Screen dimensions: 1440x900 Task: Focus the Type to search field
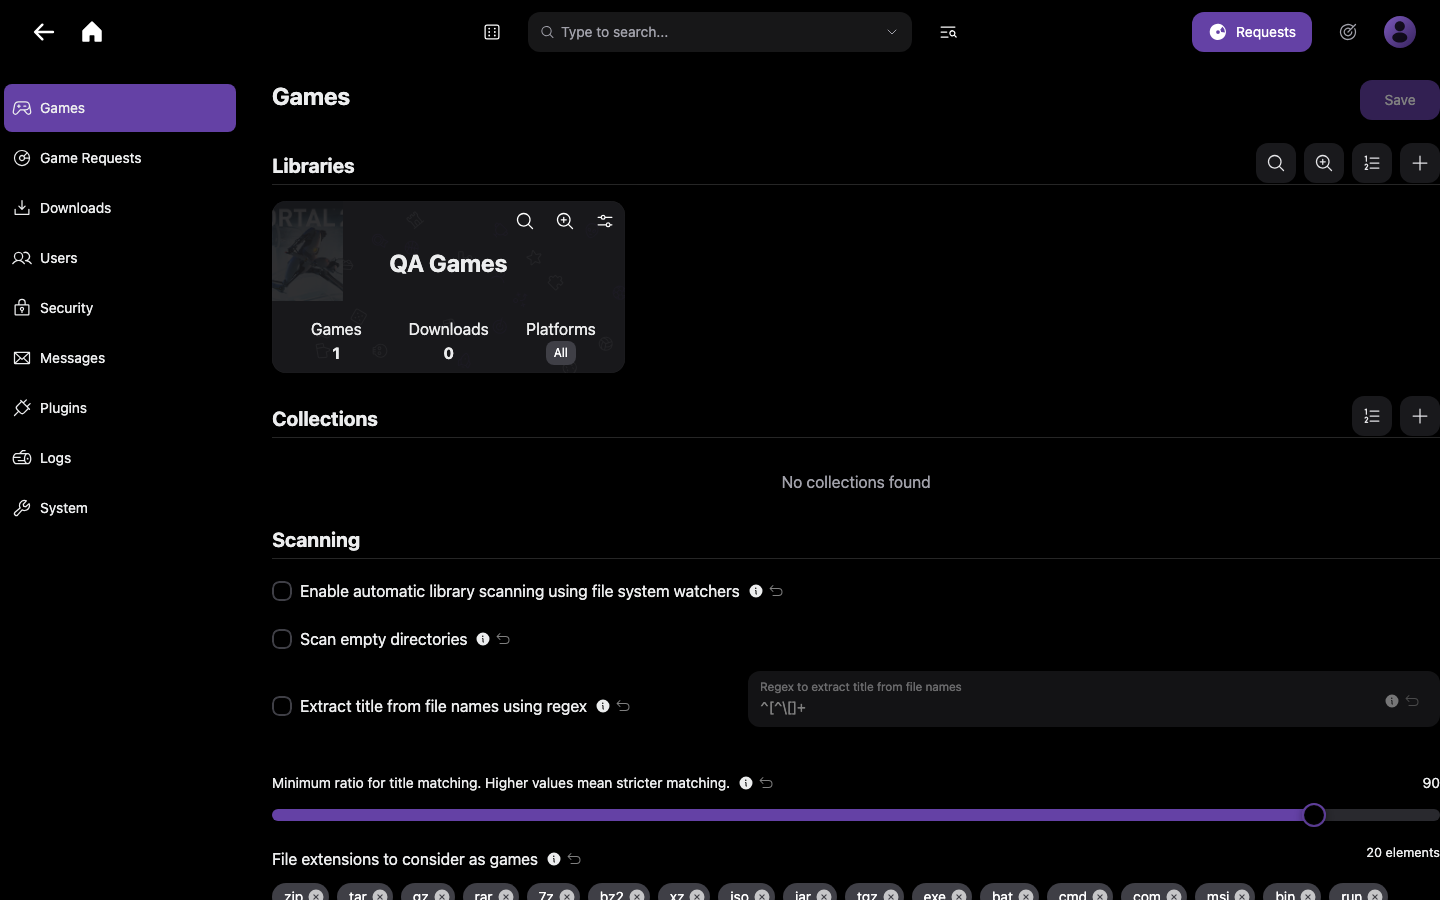[x=720, y=32]
